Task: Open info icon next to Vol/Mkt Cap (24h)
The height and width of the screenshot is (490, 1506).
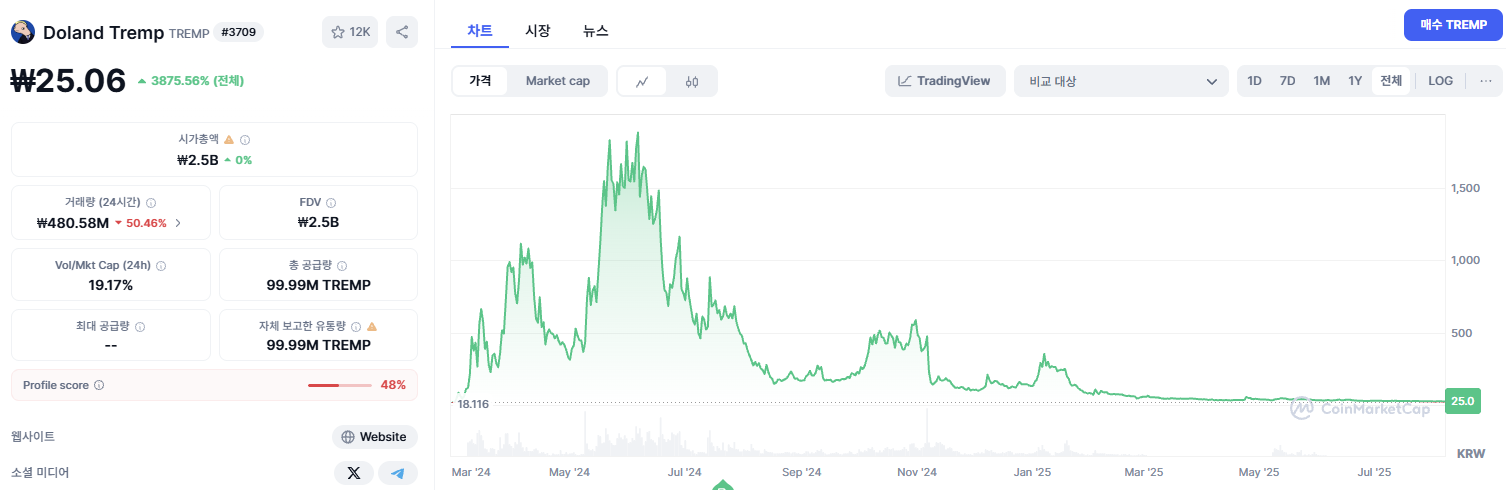Action: point(161,266)
